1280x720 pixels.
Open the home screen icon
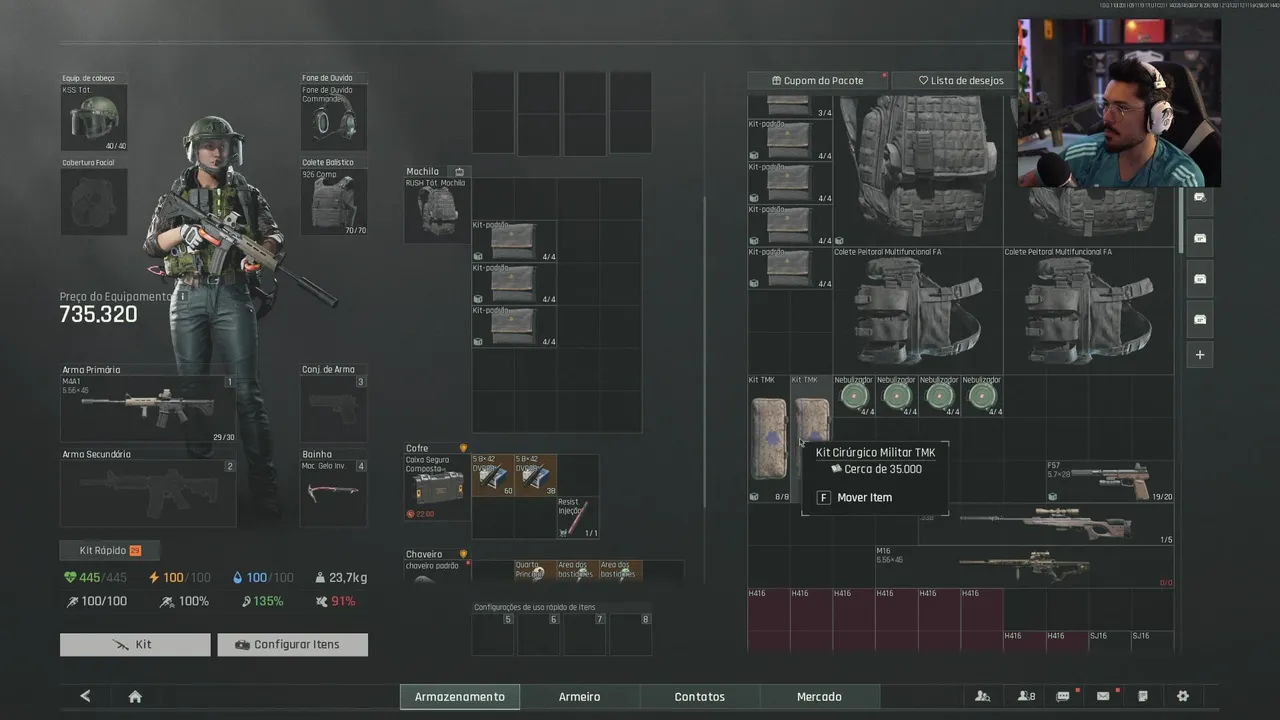[135, 697]
